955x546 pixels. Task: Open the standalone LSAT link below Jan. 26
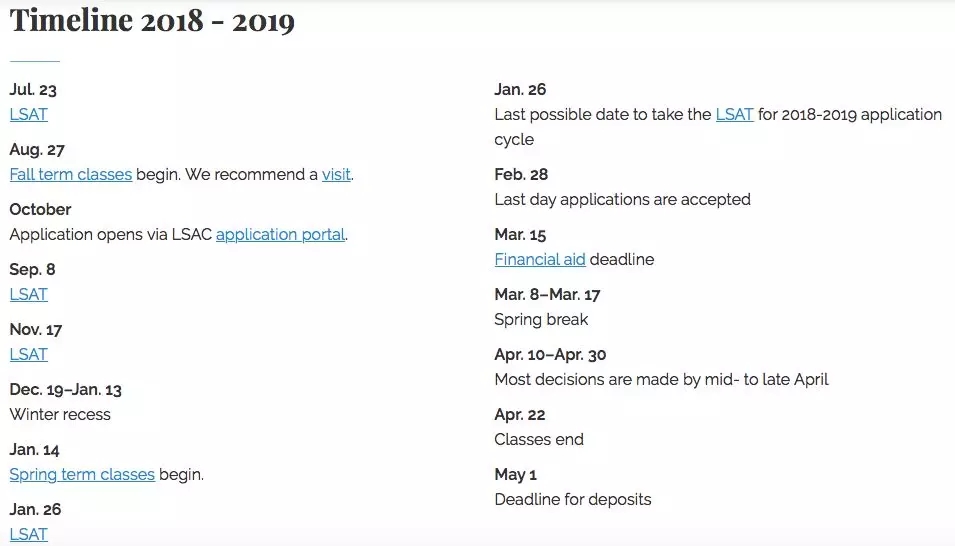click(28, 534)
